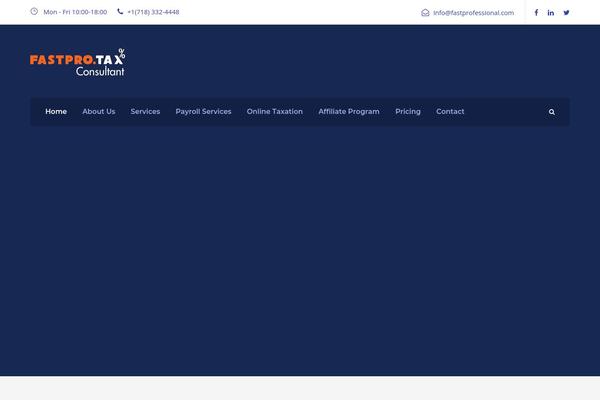Click the info@fastprofessional.com email link
This screenshot has width=600, height=400.
tap(474, 13)
